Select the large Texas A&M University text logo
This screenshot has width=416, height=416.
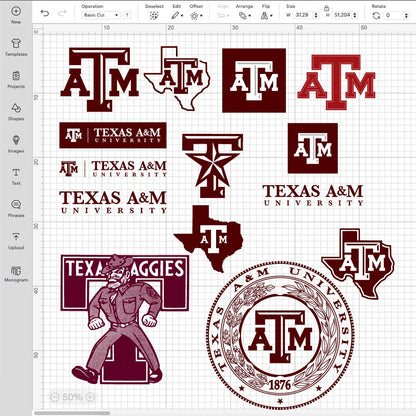point(113,202)
